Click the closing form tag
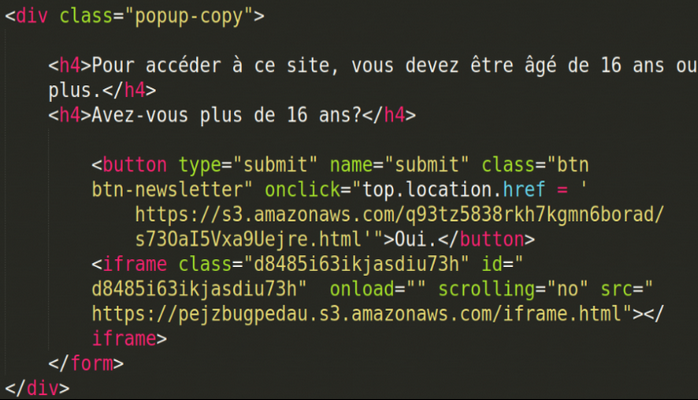 tap(86, 364)
